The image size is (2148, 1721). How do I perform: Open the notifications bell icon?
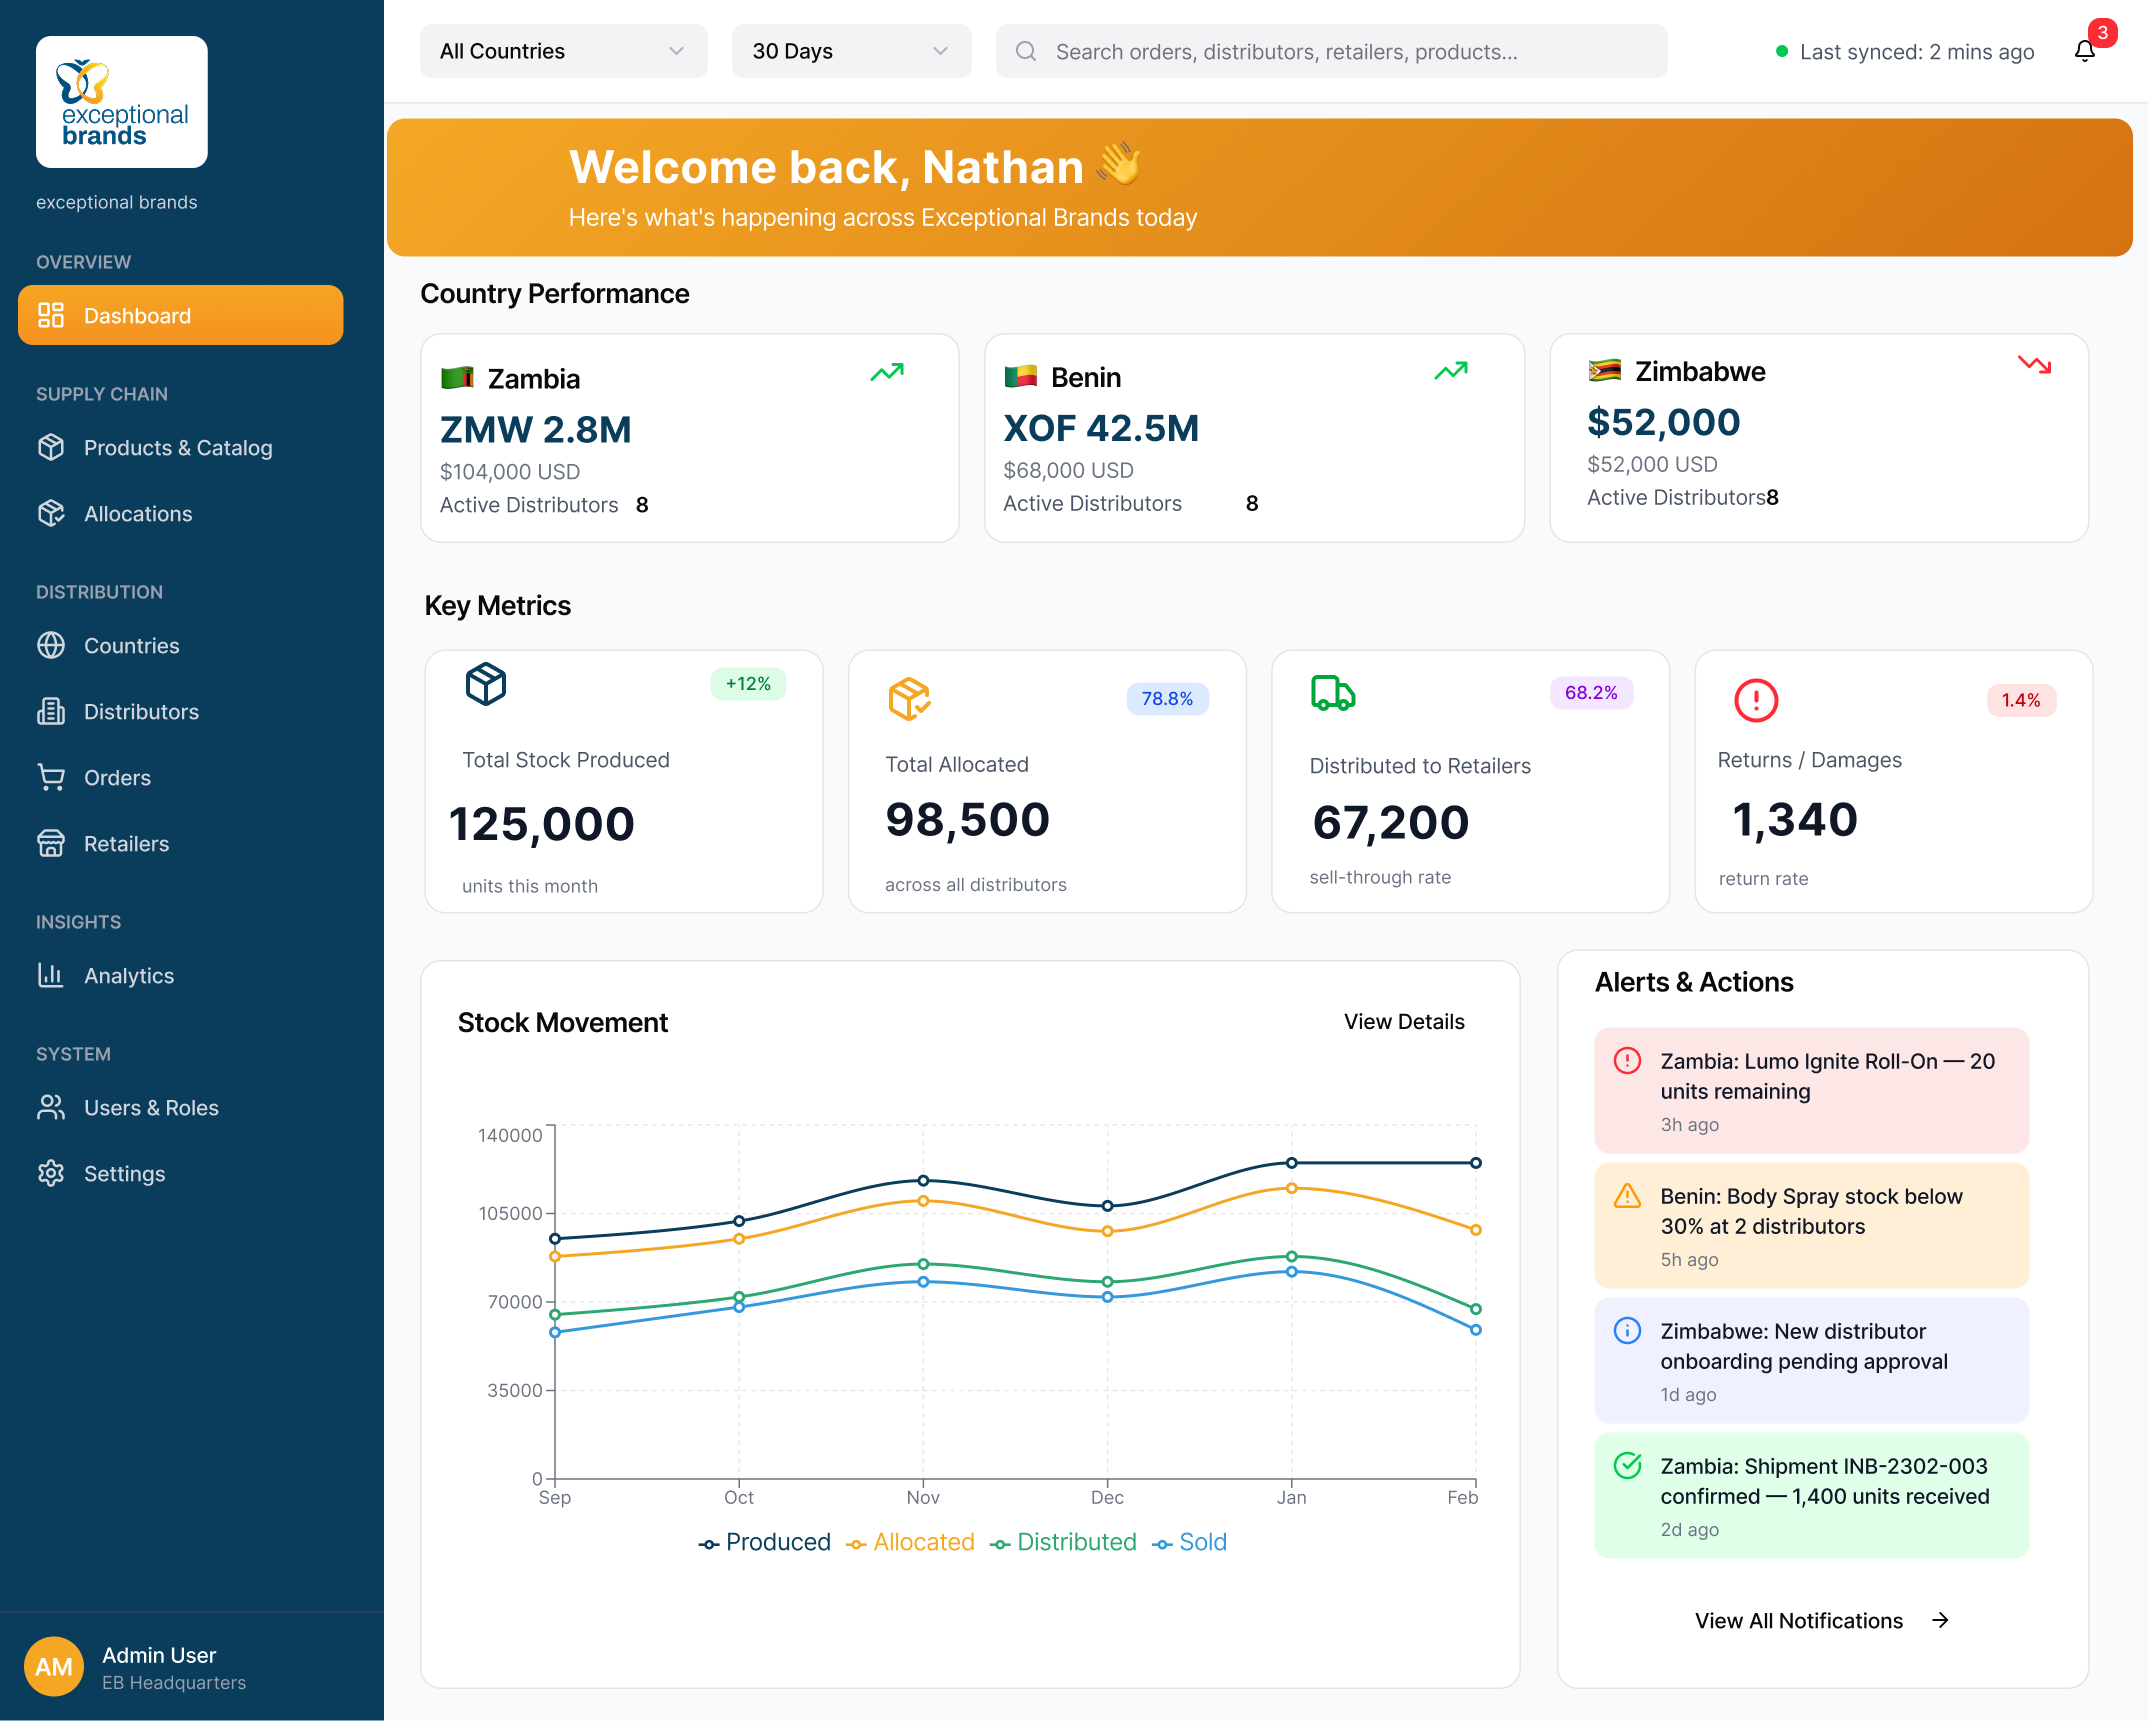coord(2085,51)
